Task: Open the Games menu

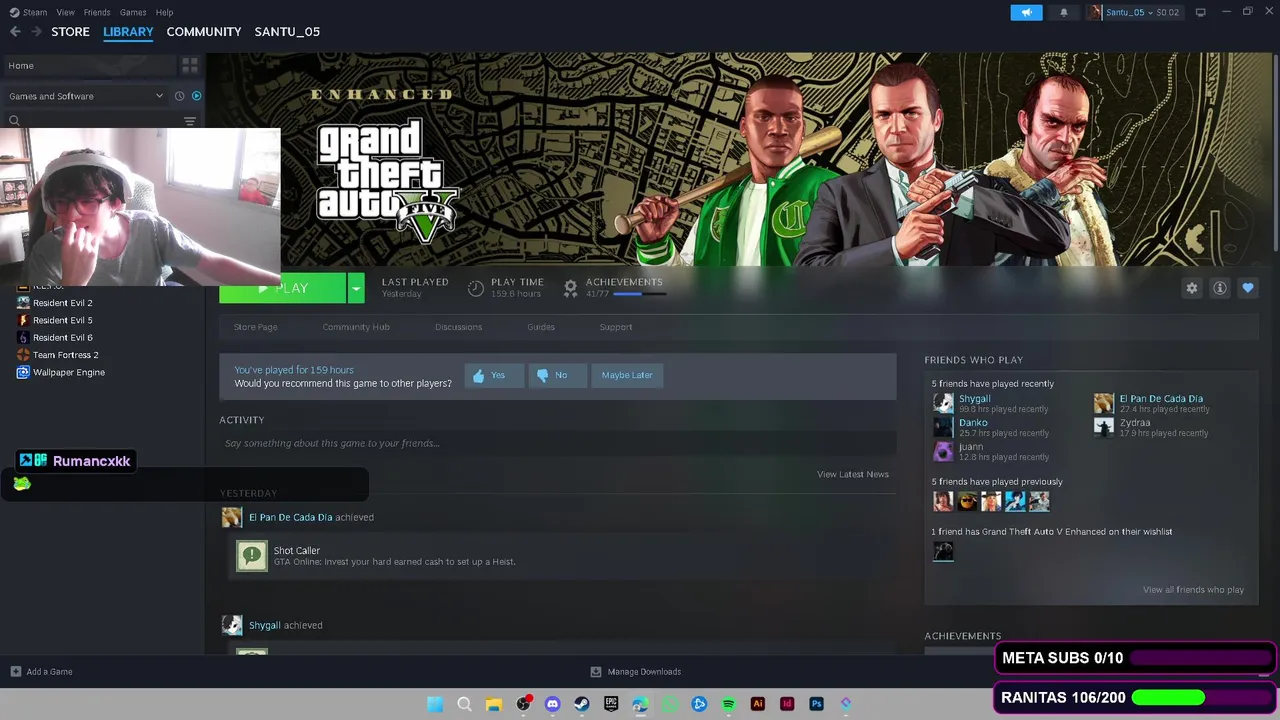Action: click(133, 12)
